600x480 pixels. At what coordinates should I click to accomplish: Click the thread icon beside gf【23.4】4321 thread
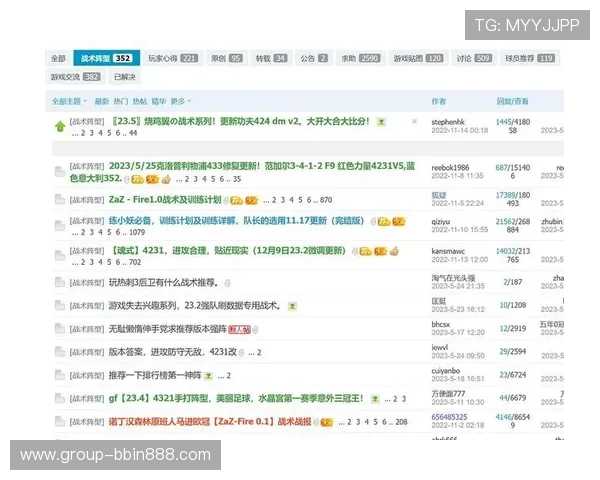click(x=60, y=398)
